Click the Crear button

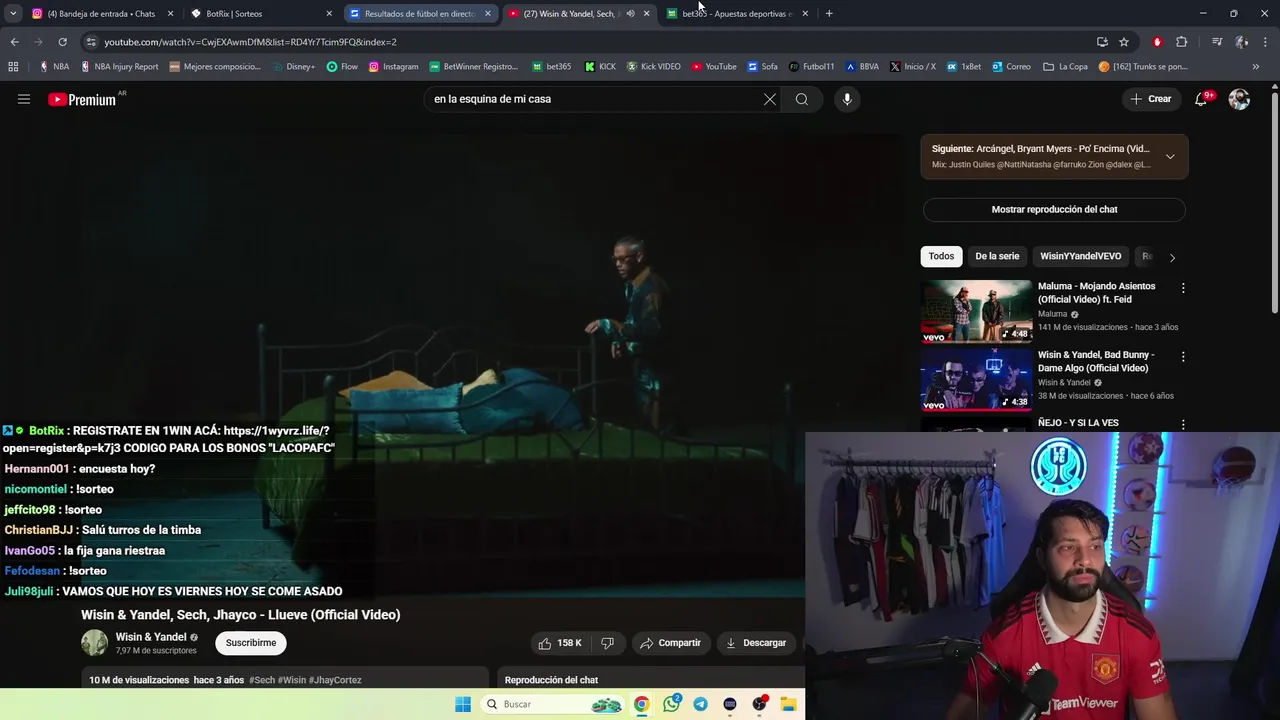pyautogui.click(x=1150, y=99)
